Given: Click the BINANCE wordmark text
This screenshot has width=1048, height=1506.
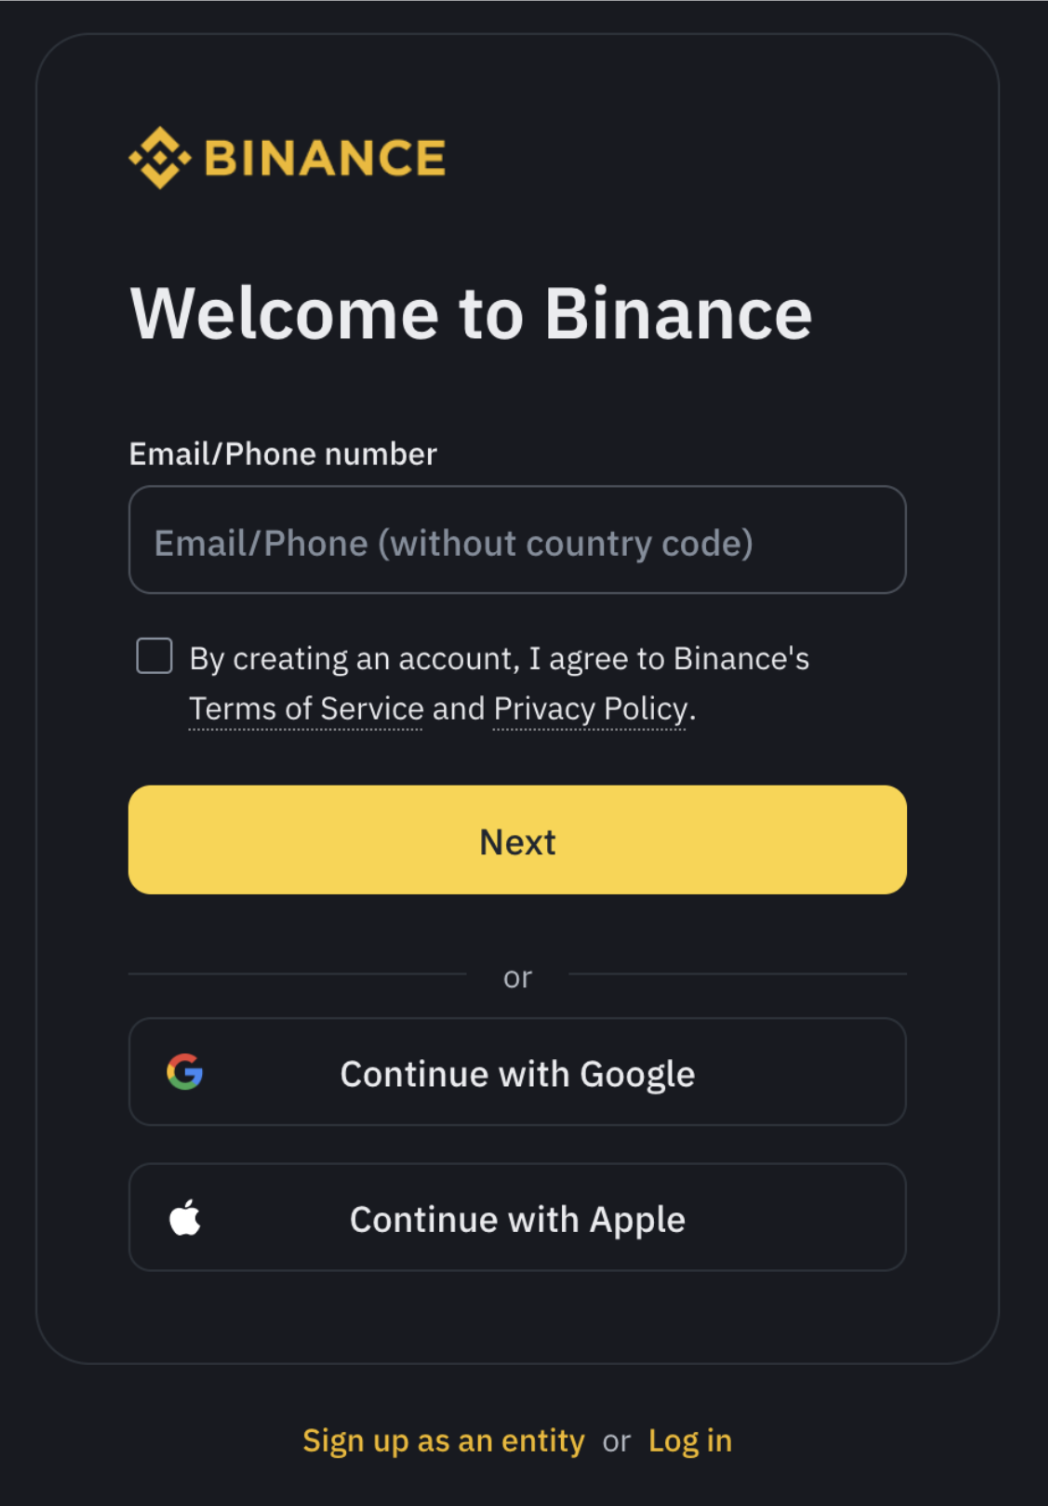Looking at the screenshot, I should click(325, 158).
